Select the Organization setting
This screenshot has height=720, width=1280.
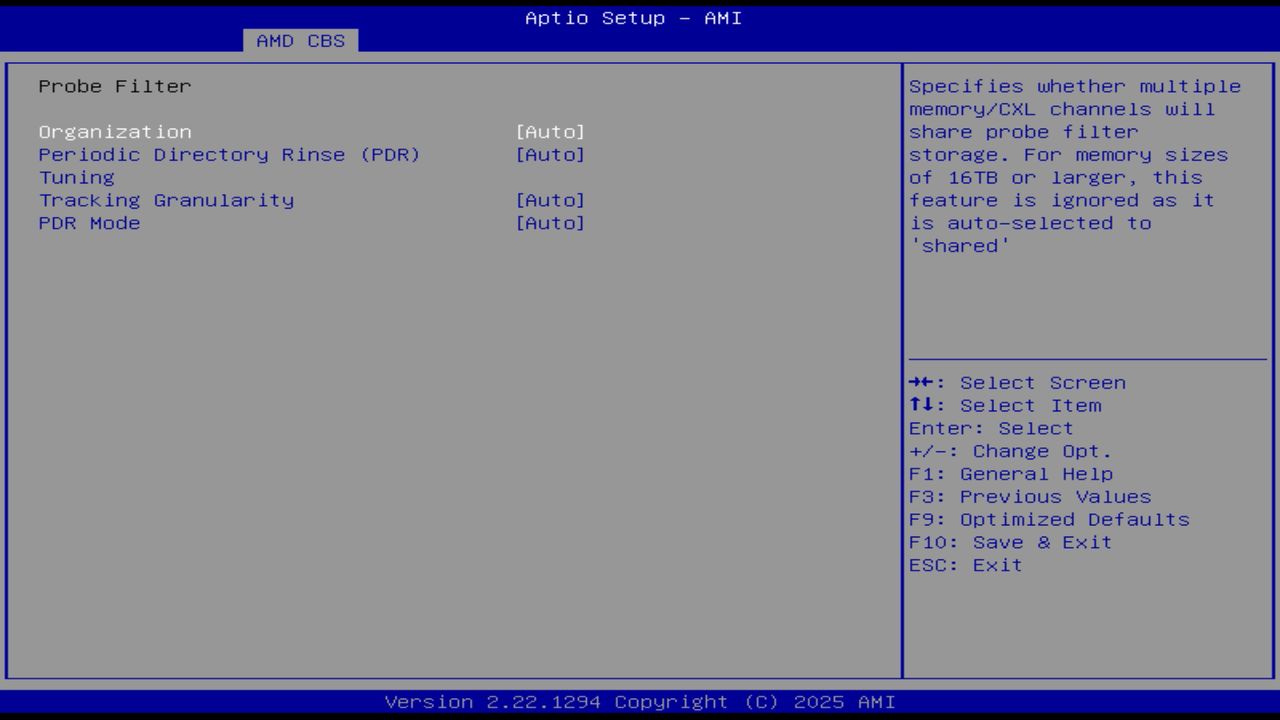(x=115, y=131)
